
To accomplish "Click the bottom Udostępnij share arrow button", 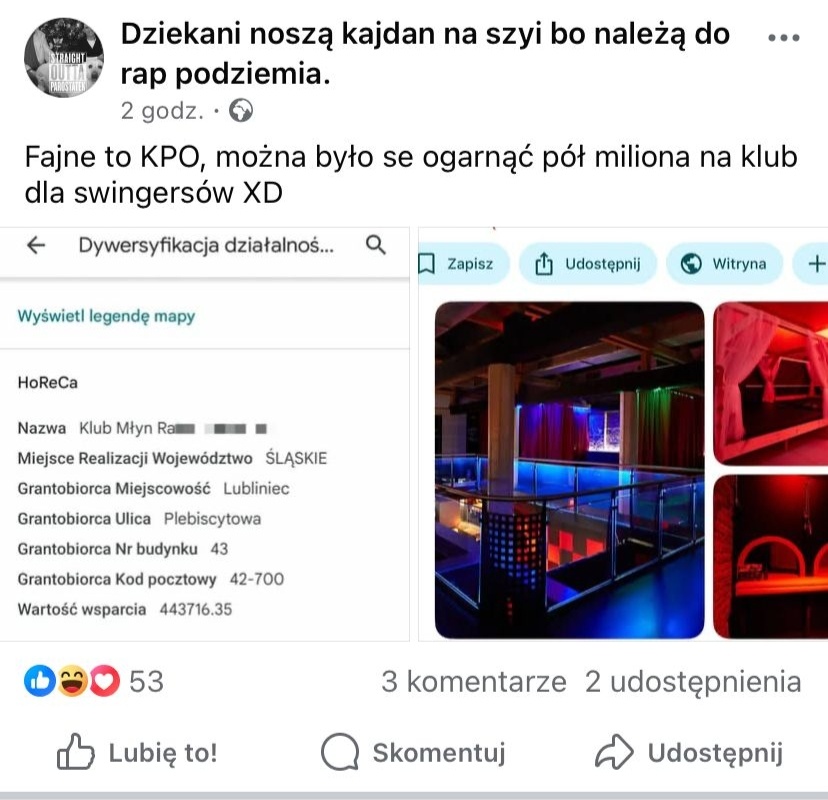I will pyautogui.click(x=689, y=752).
